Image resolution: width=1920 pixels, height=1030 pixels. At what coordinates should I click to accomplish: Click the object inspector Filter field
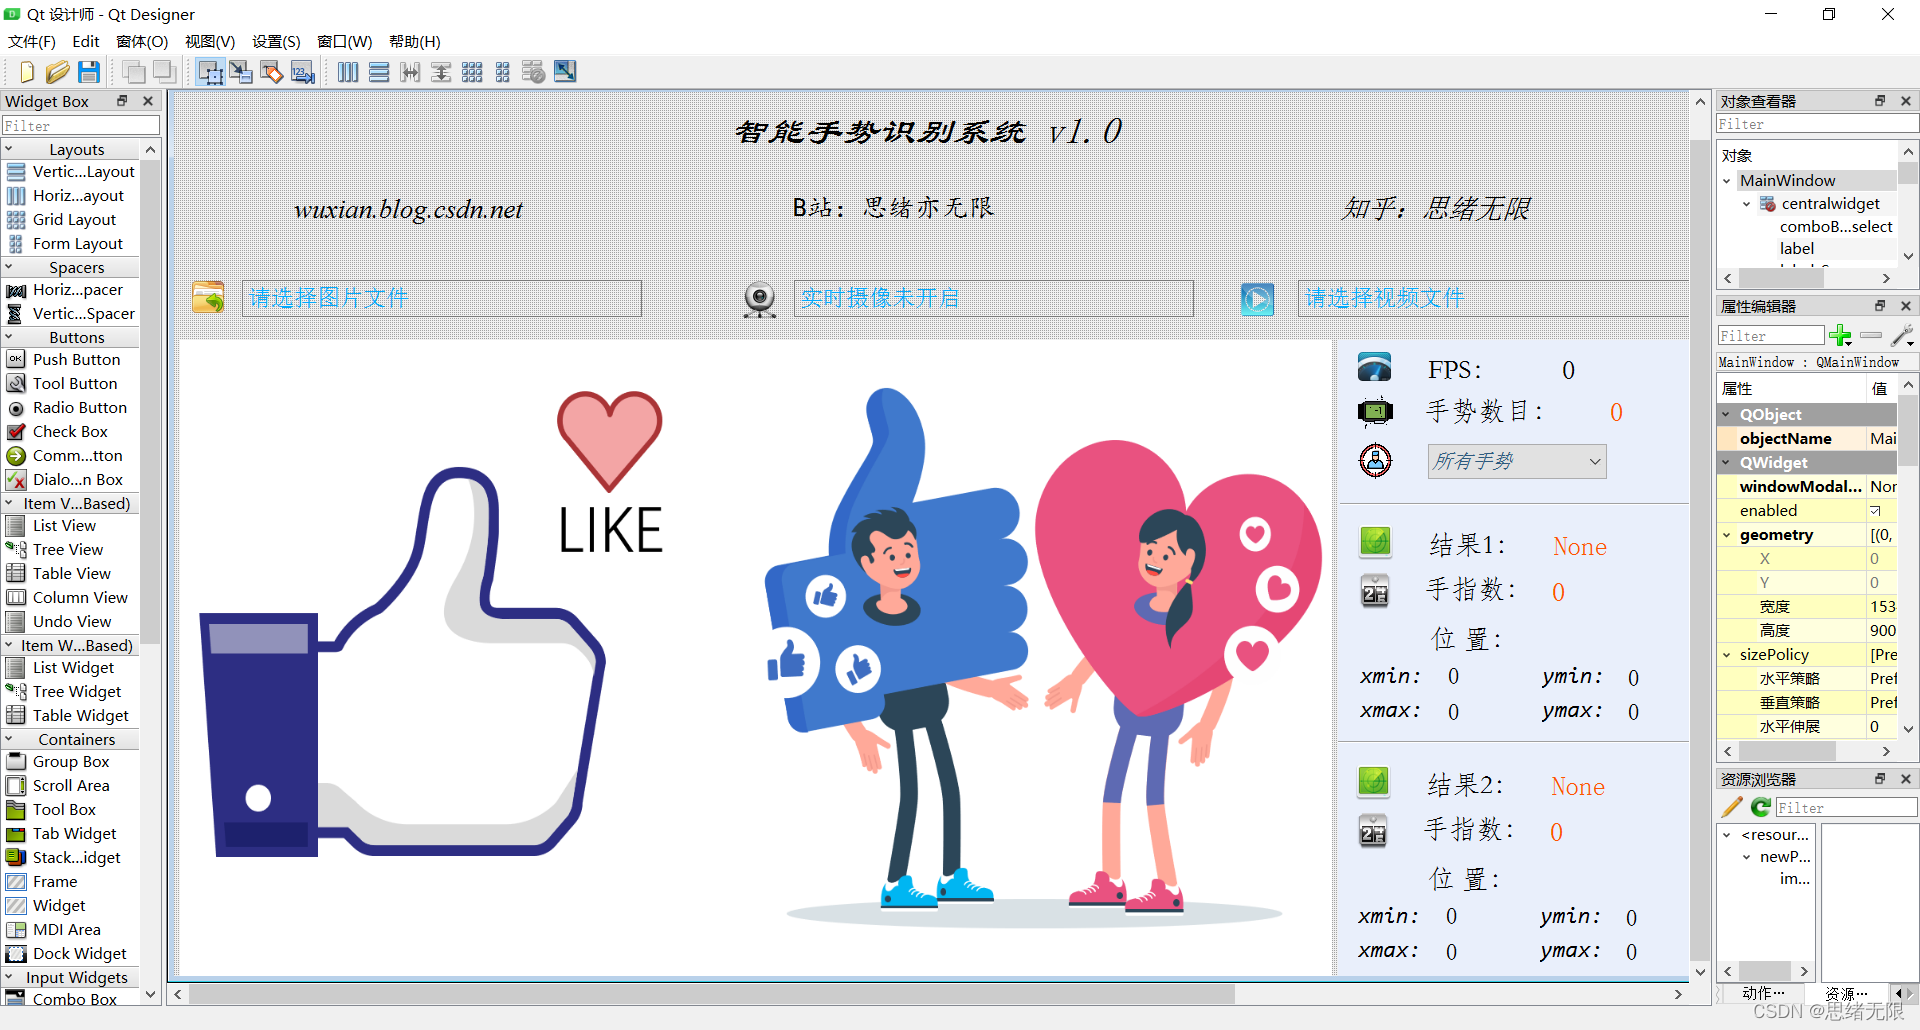click(x=1817, y=124)
